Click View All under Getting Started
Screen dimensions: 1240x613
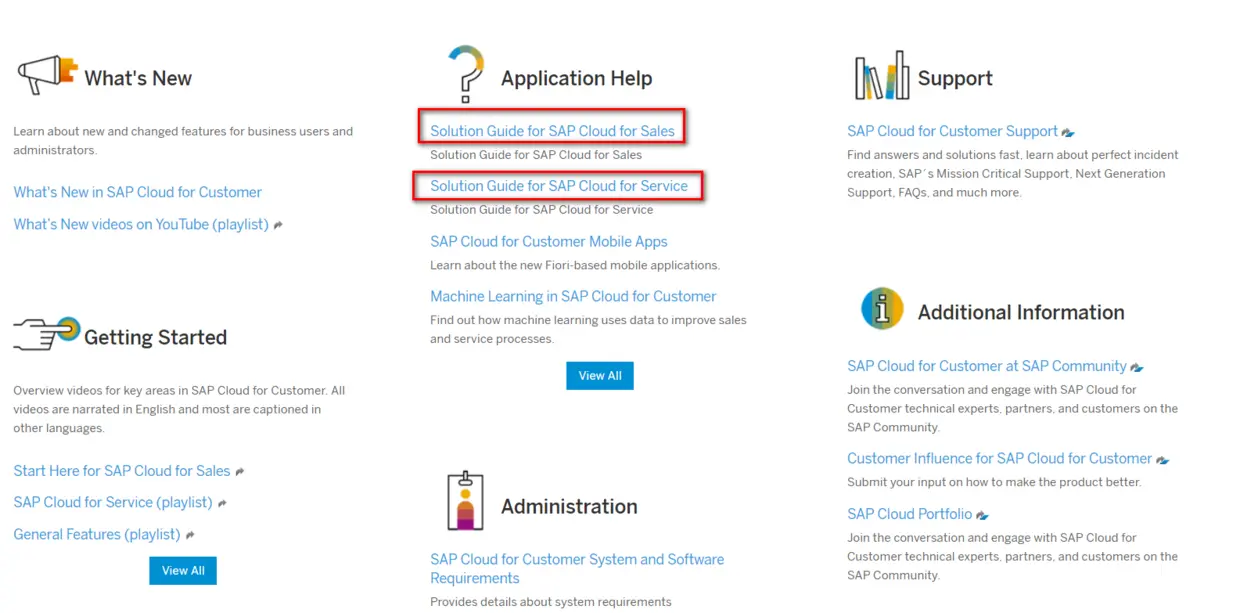pos(183,571)
